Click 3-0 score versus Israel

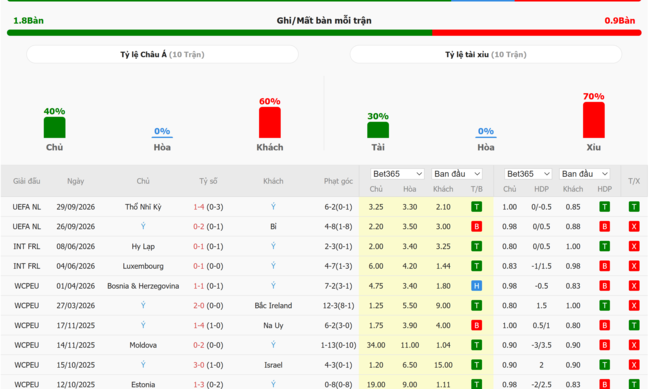[199, 365]
